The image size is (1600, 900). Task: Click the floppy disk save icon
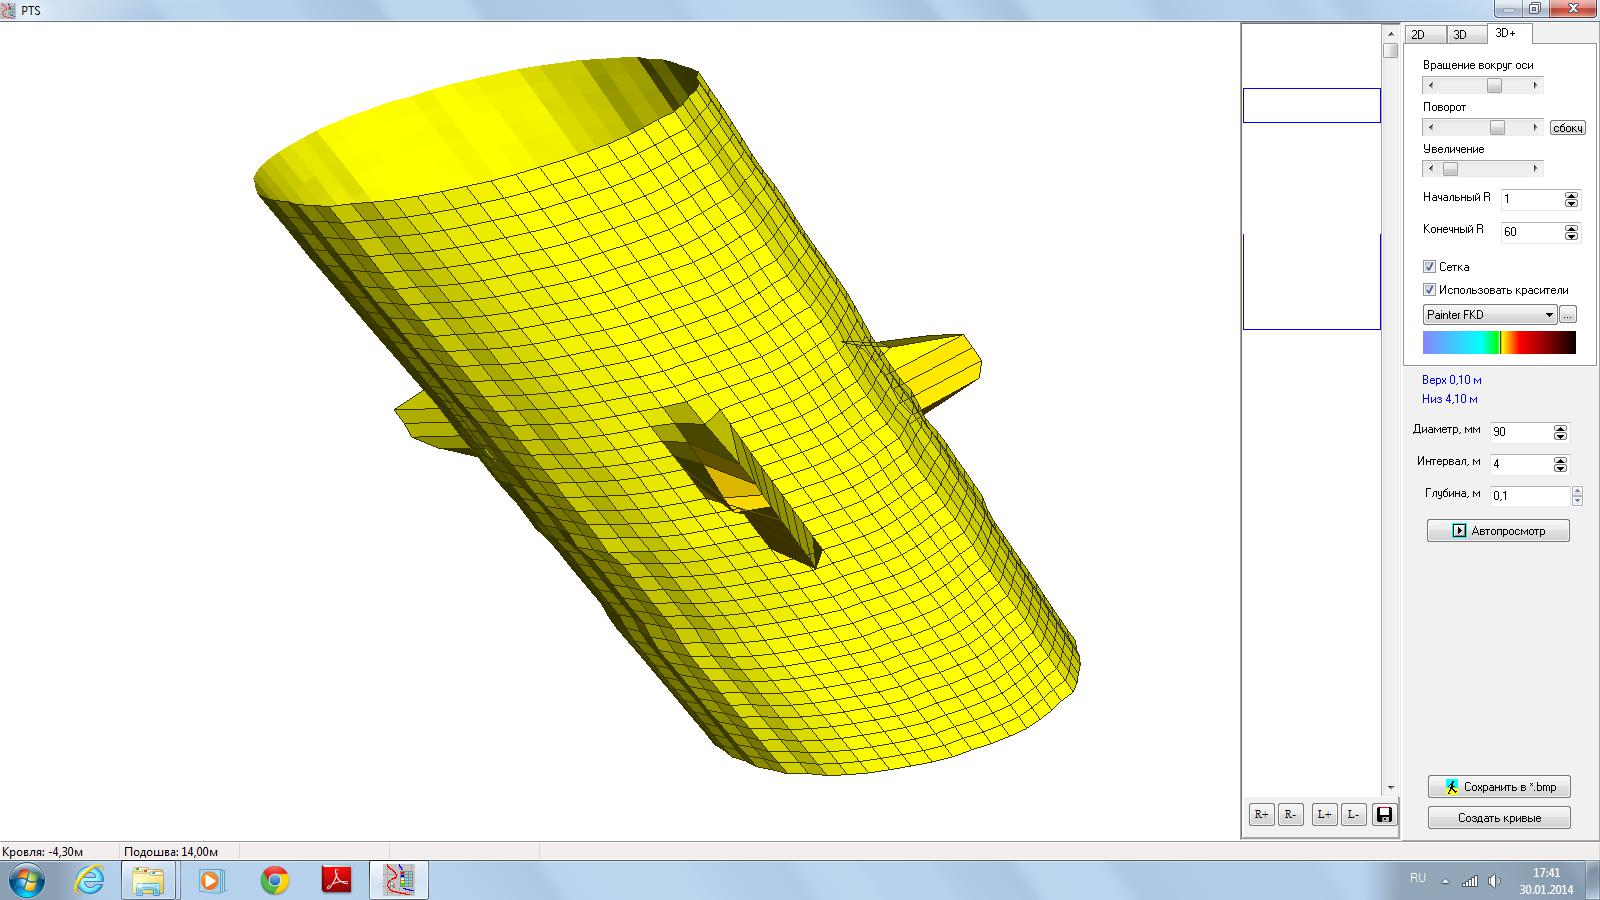coord(1384,815)
